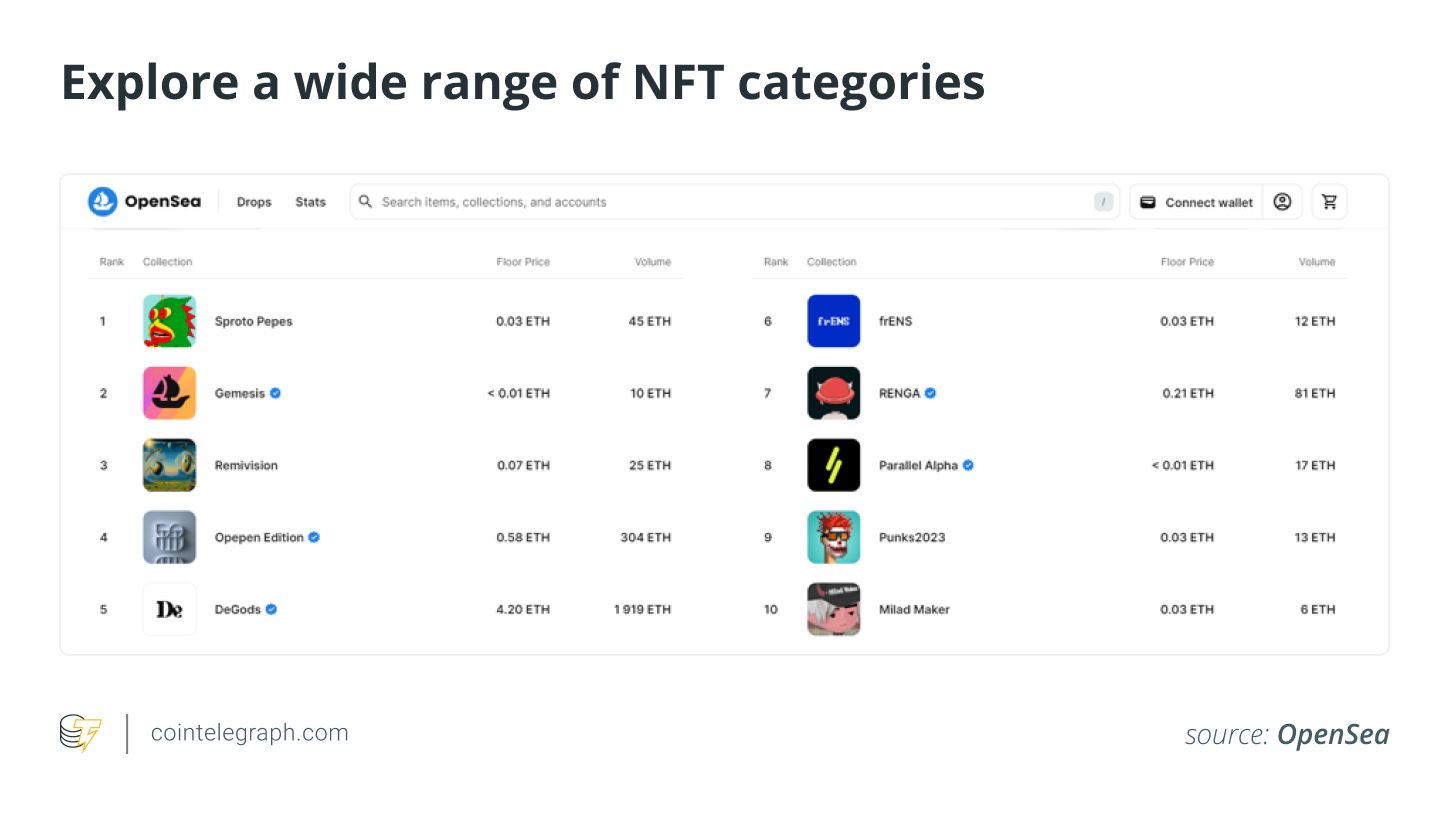Click the RENGA collection avatar
The width and height of the screenshot is (1450, 814).
[x=833, y=393]
